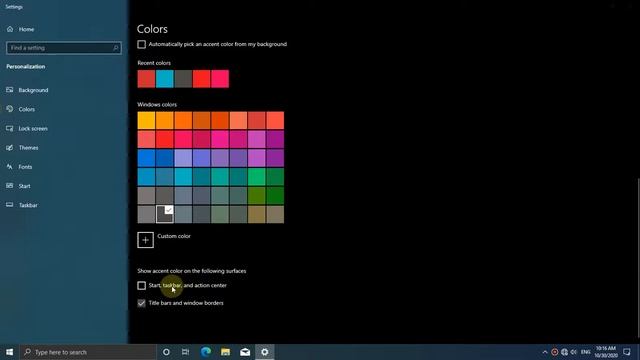Click the search magnifier in Find a setting

pos(116,48)
